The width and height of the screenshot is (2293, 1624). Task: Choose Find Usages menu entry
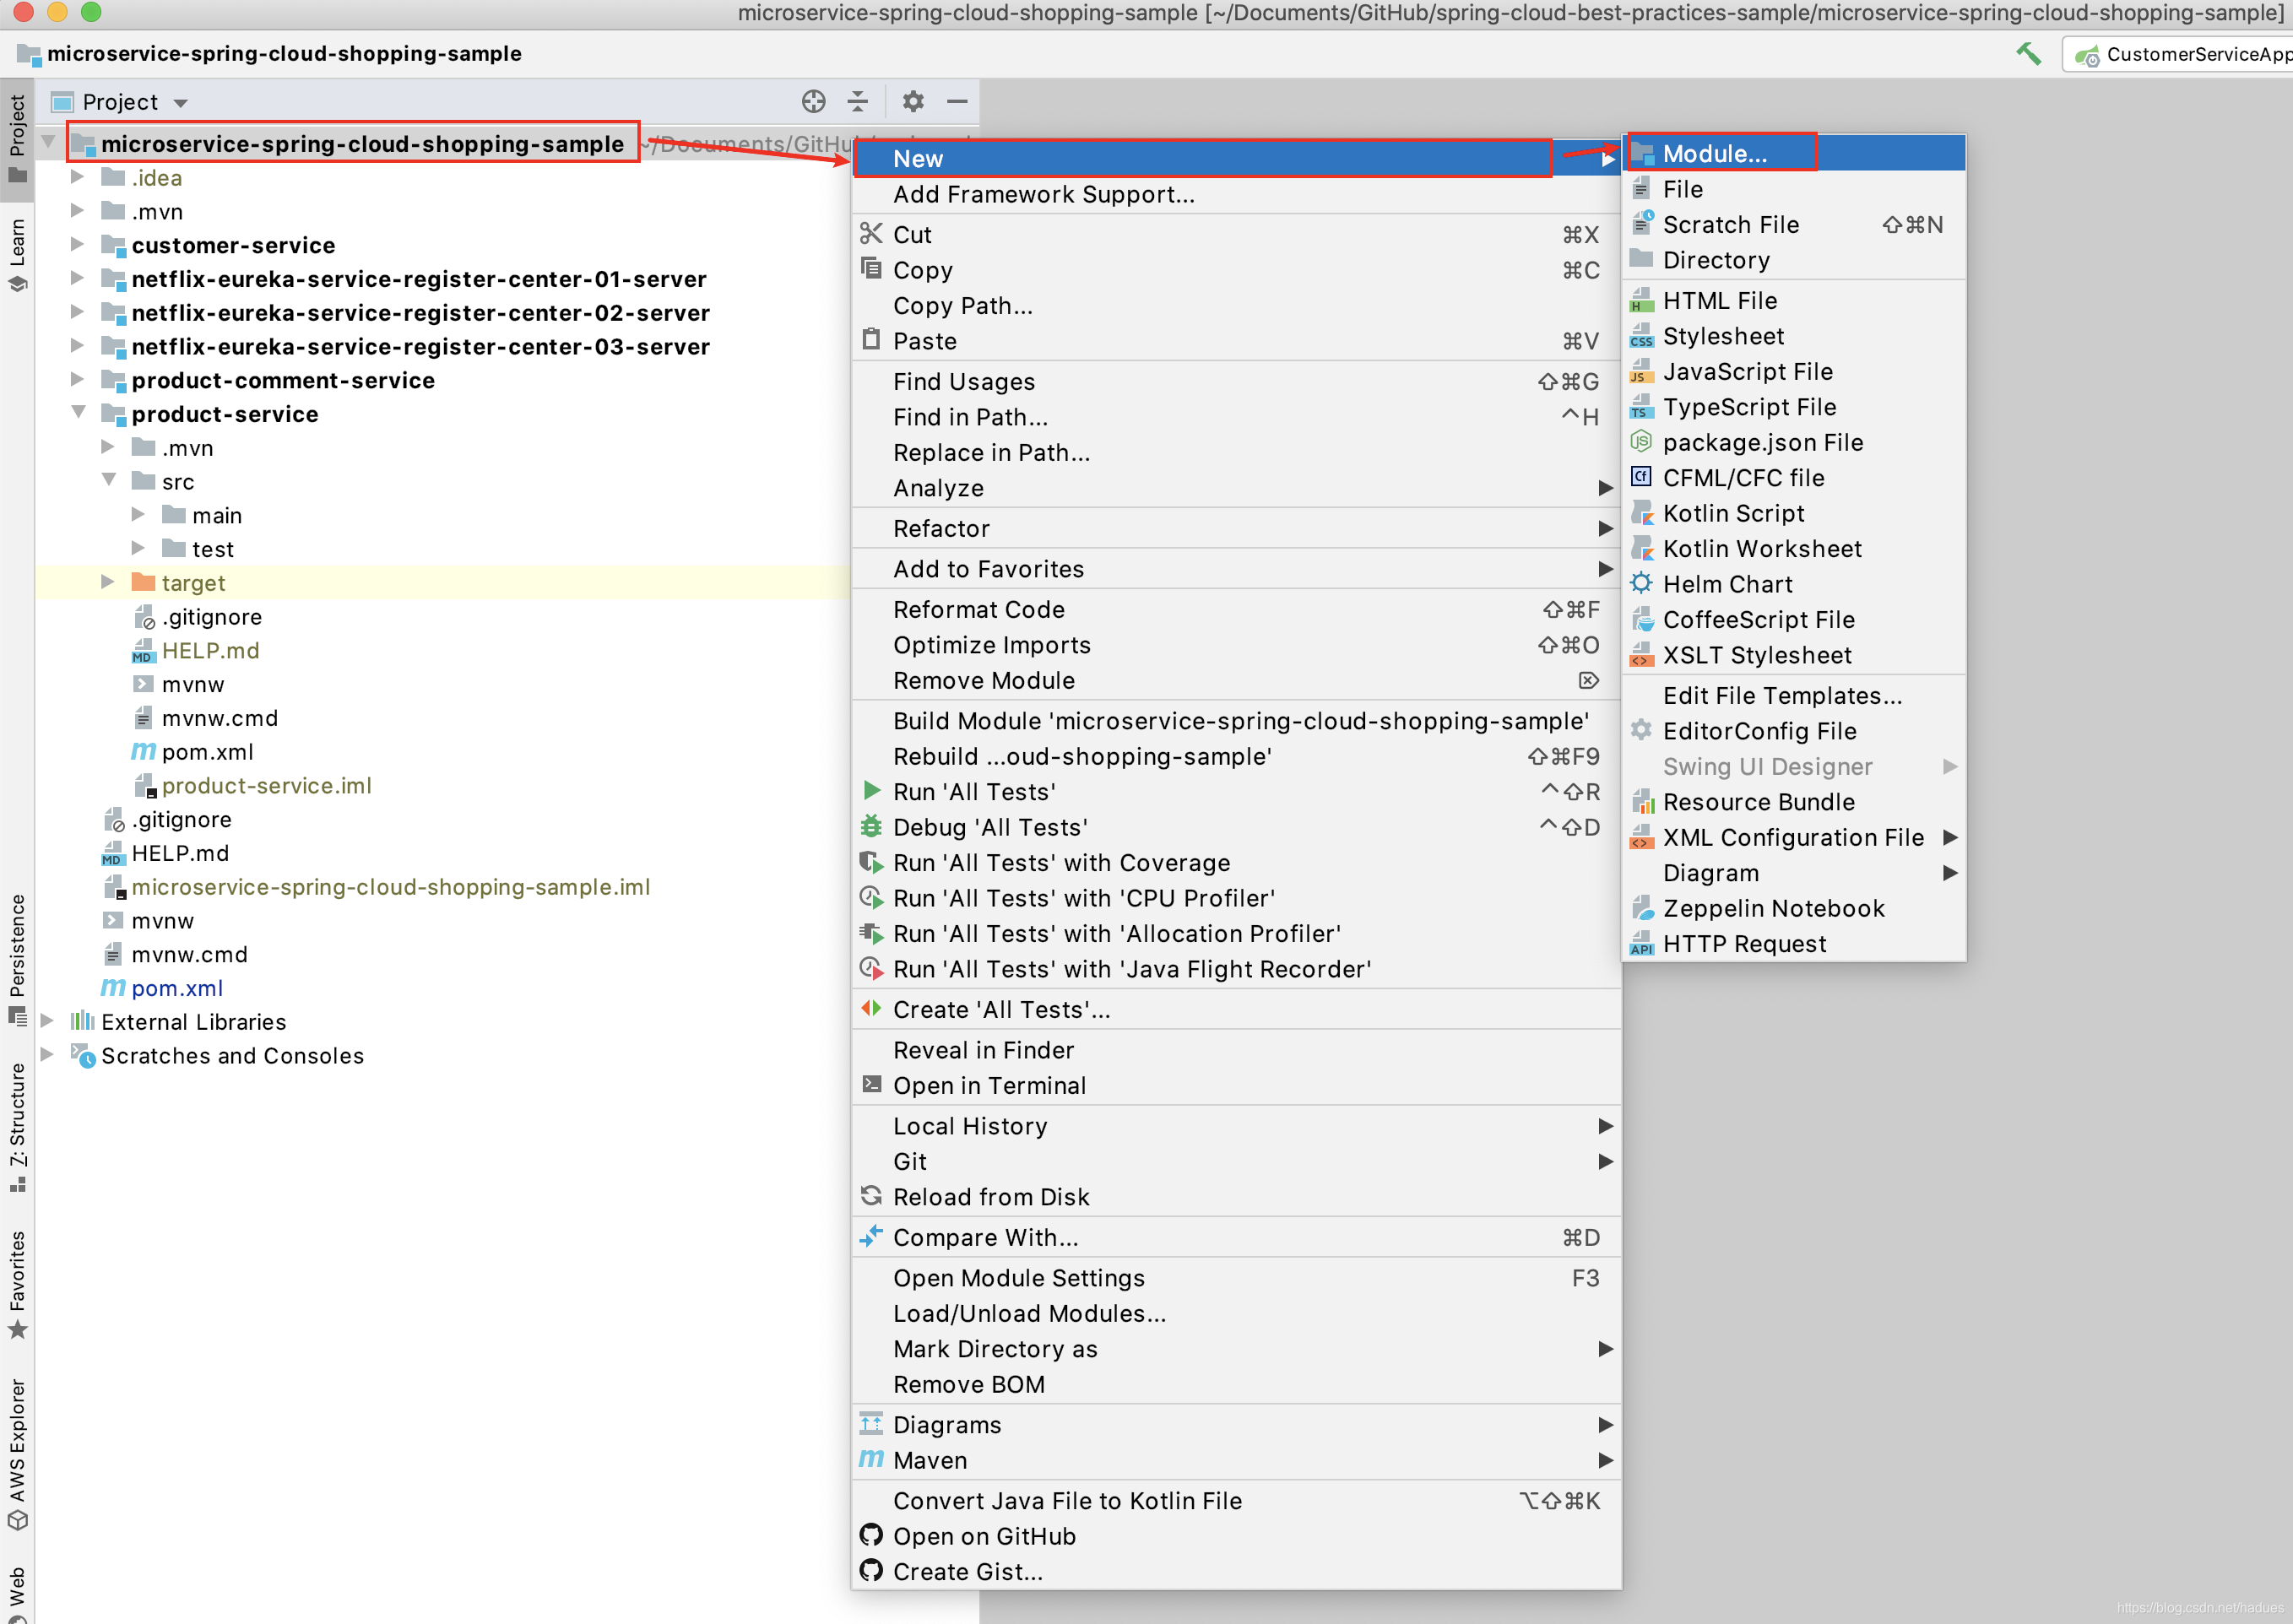pos(1236,381)
